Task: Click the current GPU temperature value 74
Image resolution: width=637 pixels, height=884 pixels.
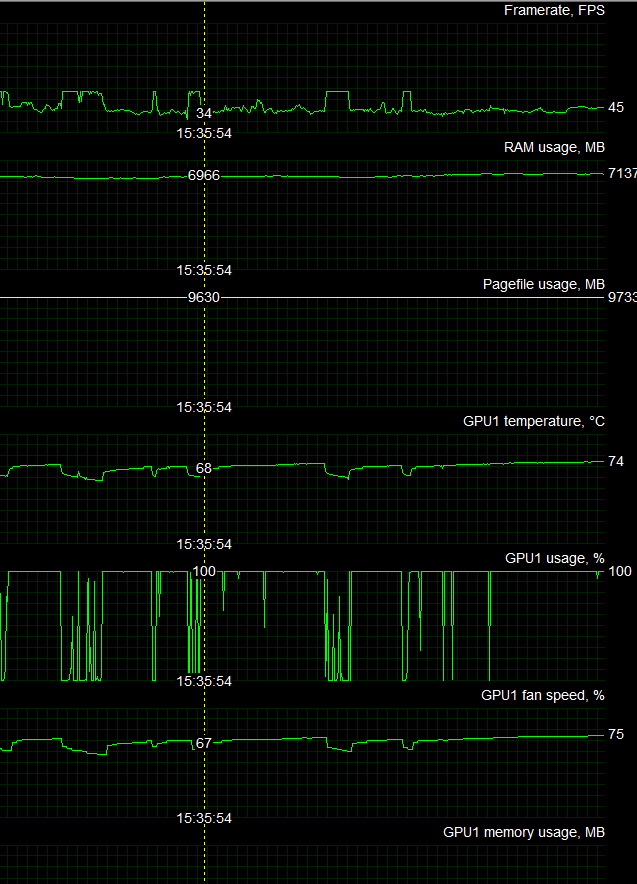Action: point(616,462)
